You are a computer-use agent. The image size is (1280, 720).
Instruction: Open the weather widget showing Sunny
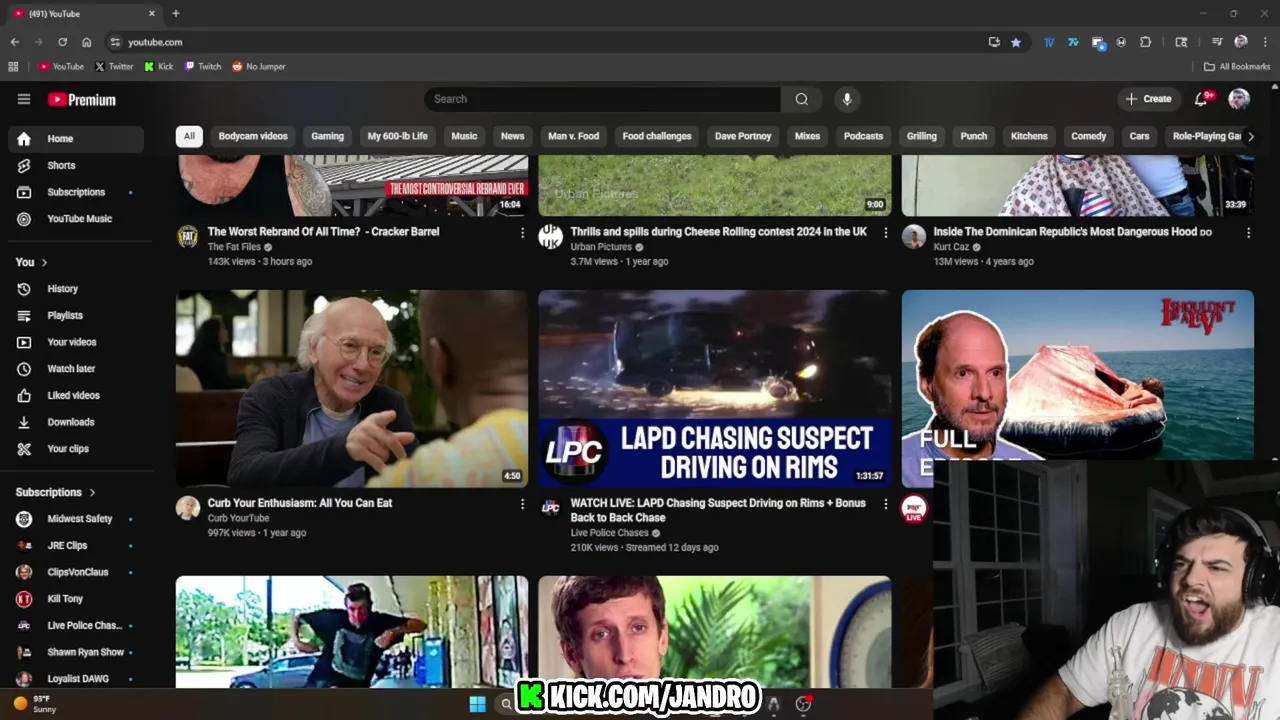(36, 704)
